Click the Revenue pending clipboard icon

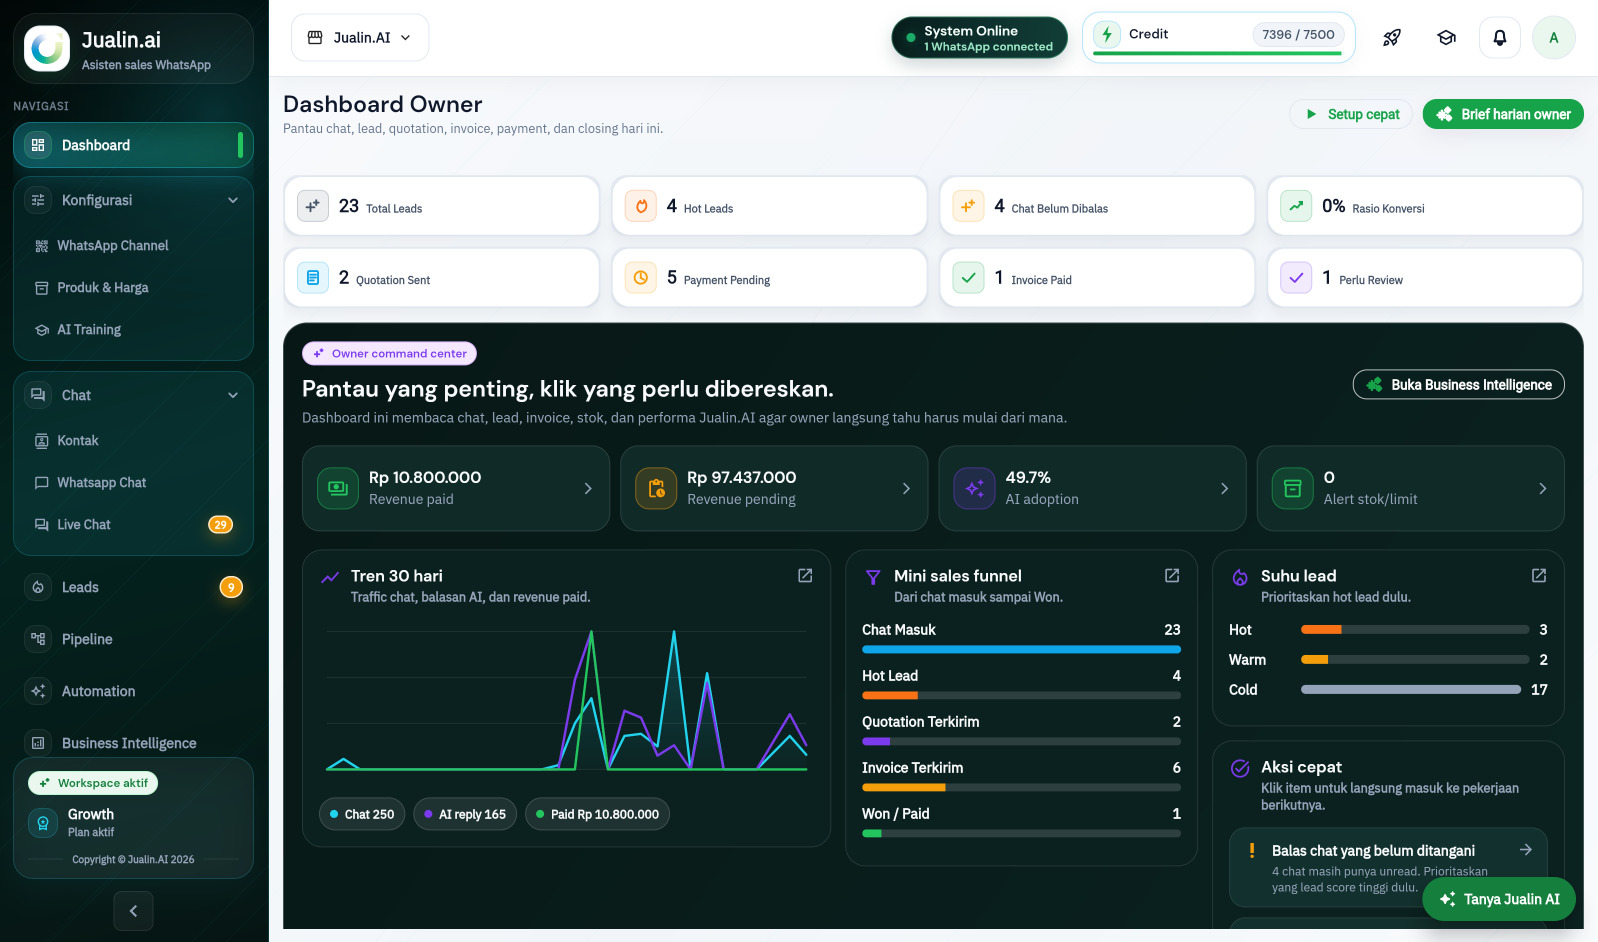tap(656, 488)
